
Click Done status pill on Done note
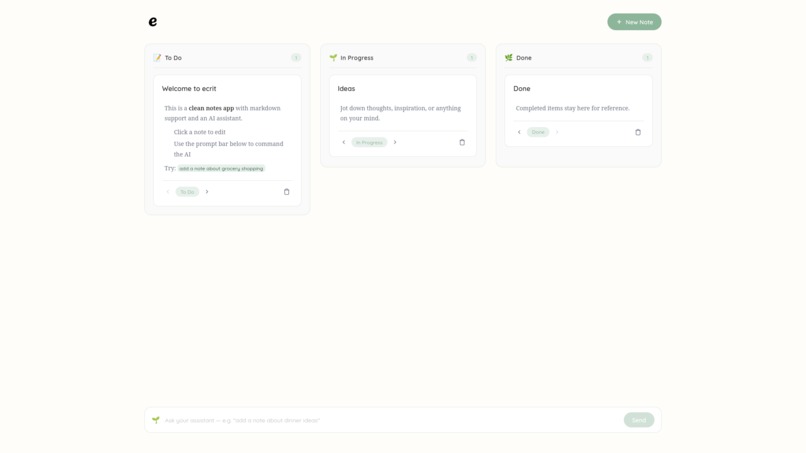[538, 132]
